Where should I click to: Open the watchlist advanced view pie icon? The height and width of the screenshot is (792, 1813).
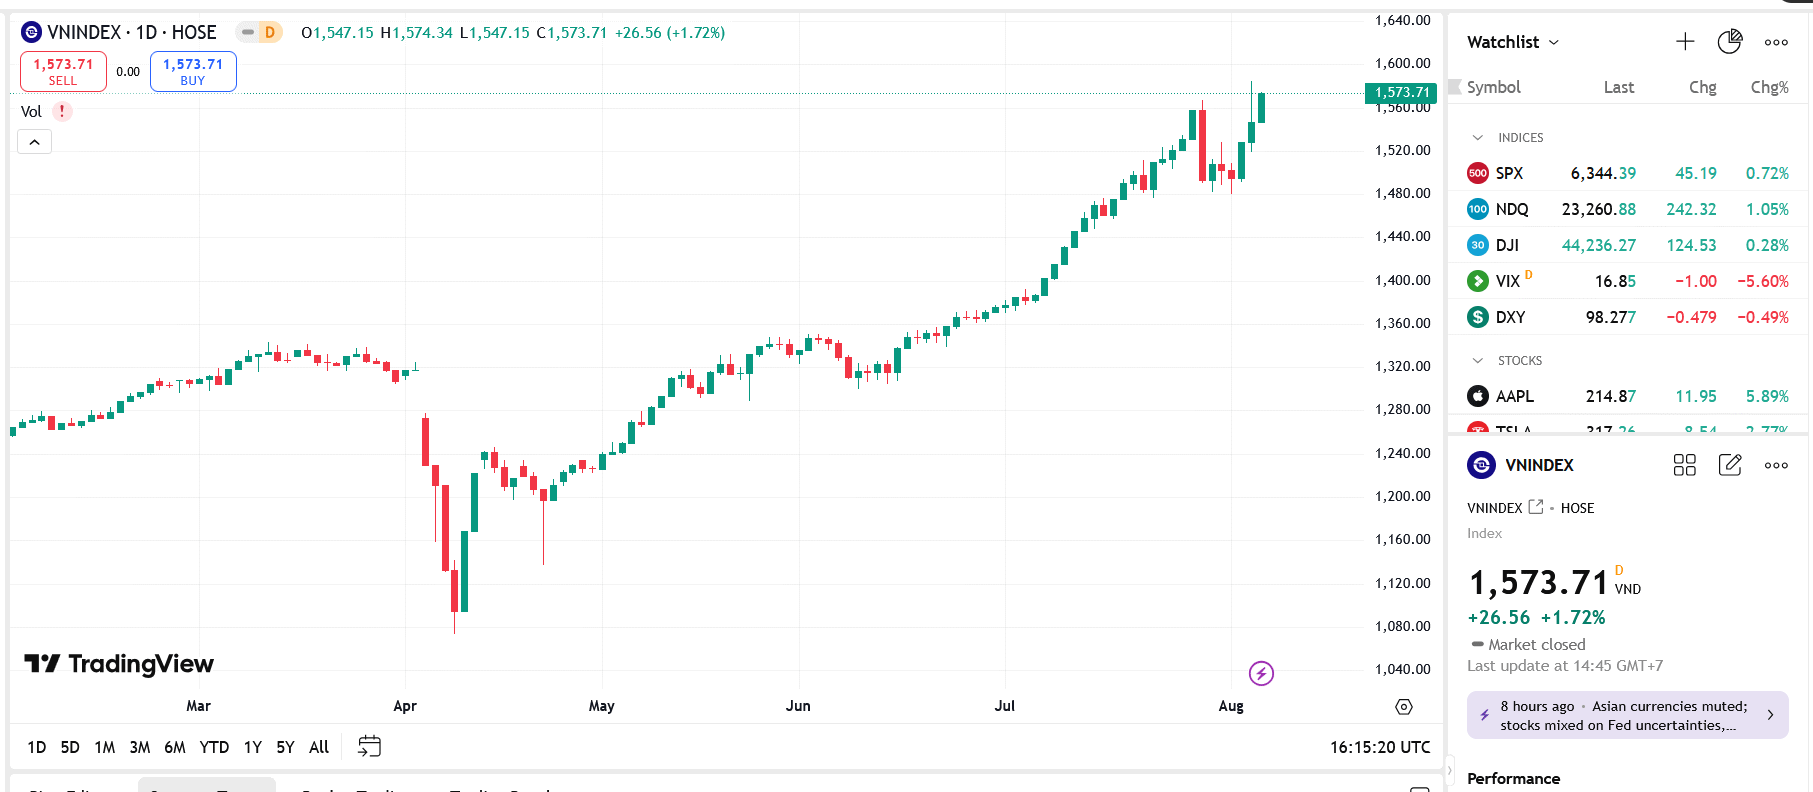click(x=1729, y=42)
